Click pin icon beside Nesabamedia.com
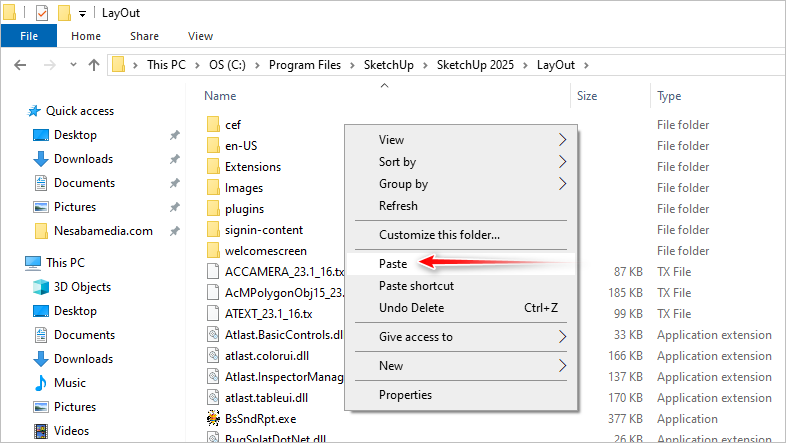This screenshot has width=786, height=443. (x=174, y=232)
